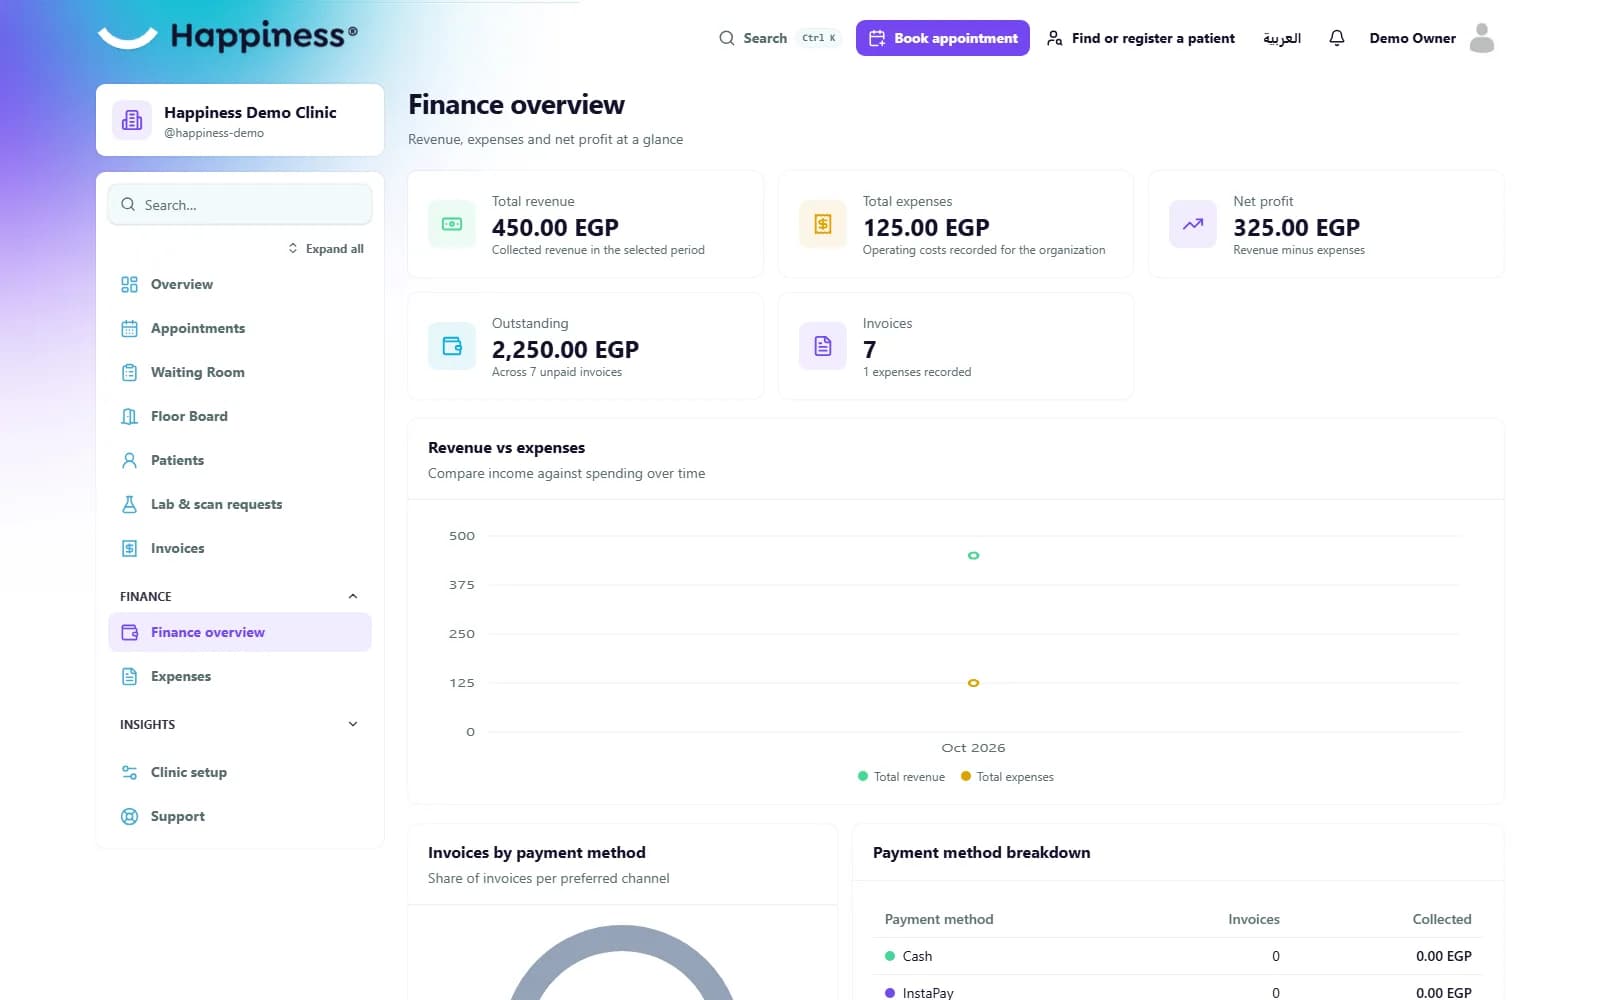Open Overview from sidebar
Viewport: 1600px width, 1000px height.
pos(240,284)
